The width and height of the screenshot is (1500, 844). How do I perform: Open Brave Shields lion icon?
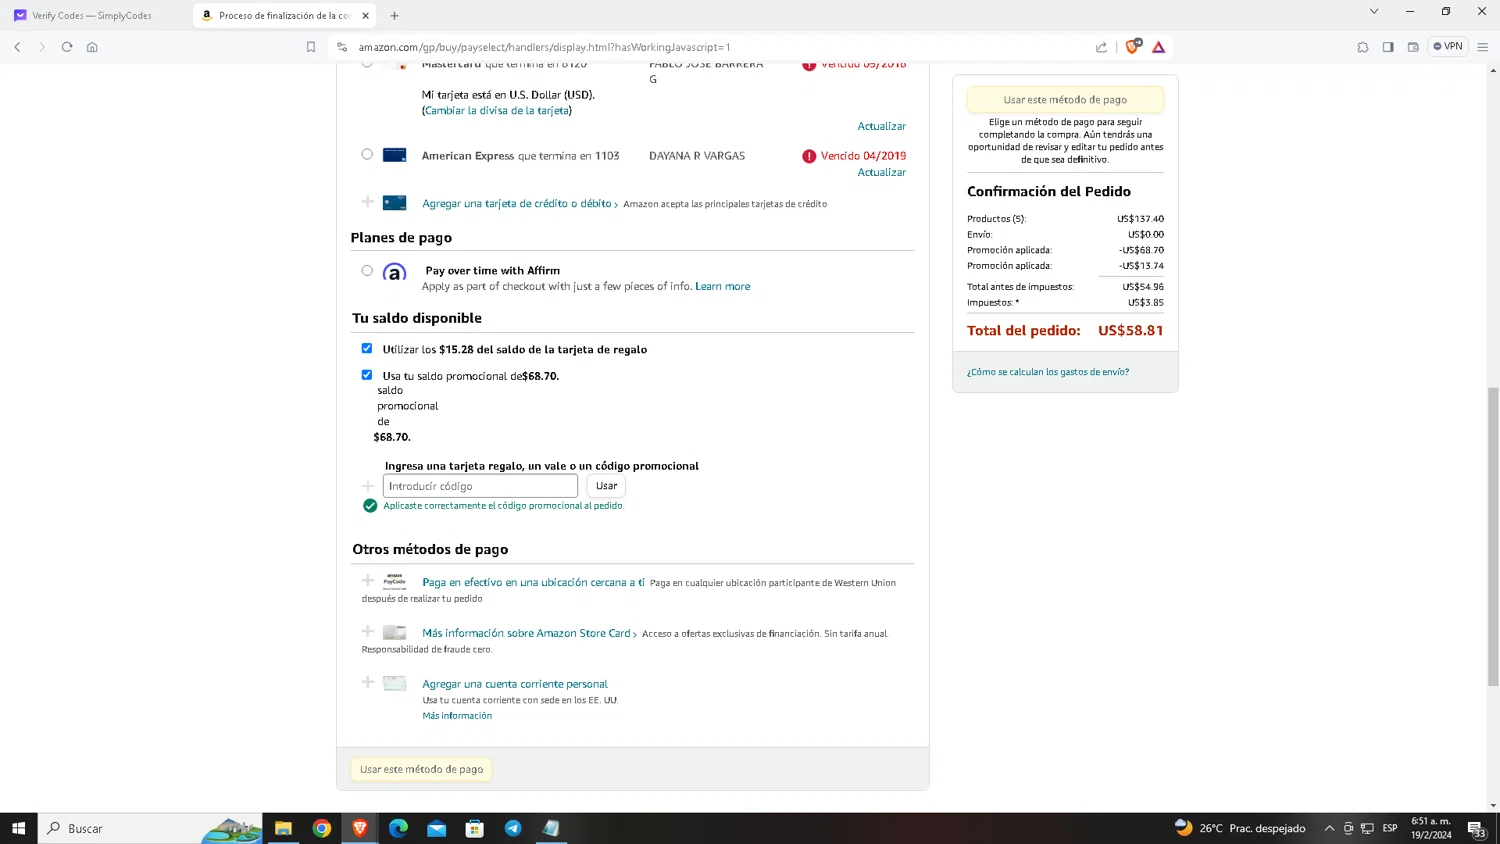pyautogui.click(x=1133, y=47)
